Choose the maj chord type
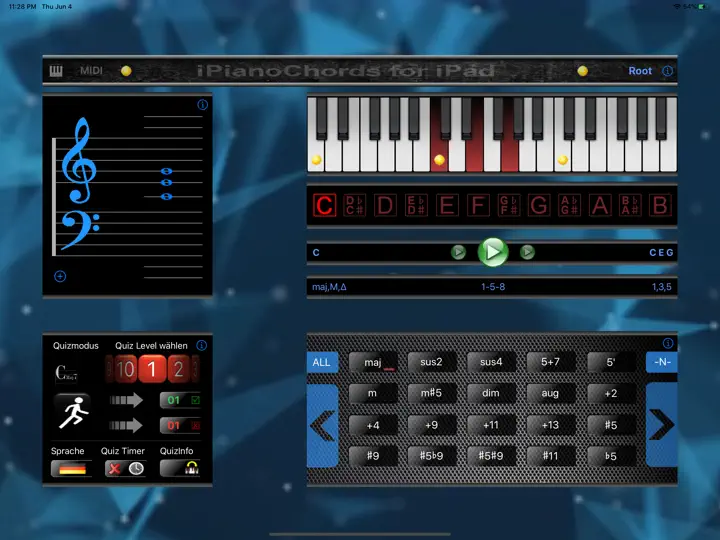The height and width of the screenshot is (540, 720). (373, 362)
